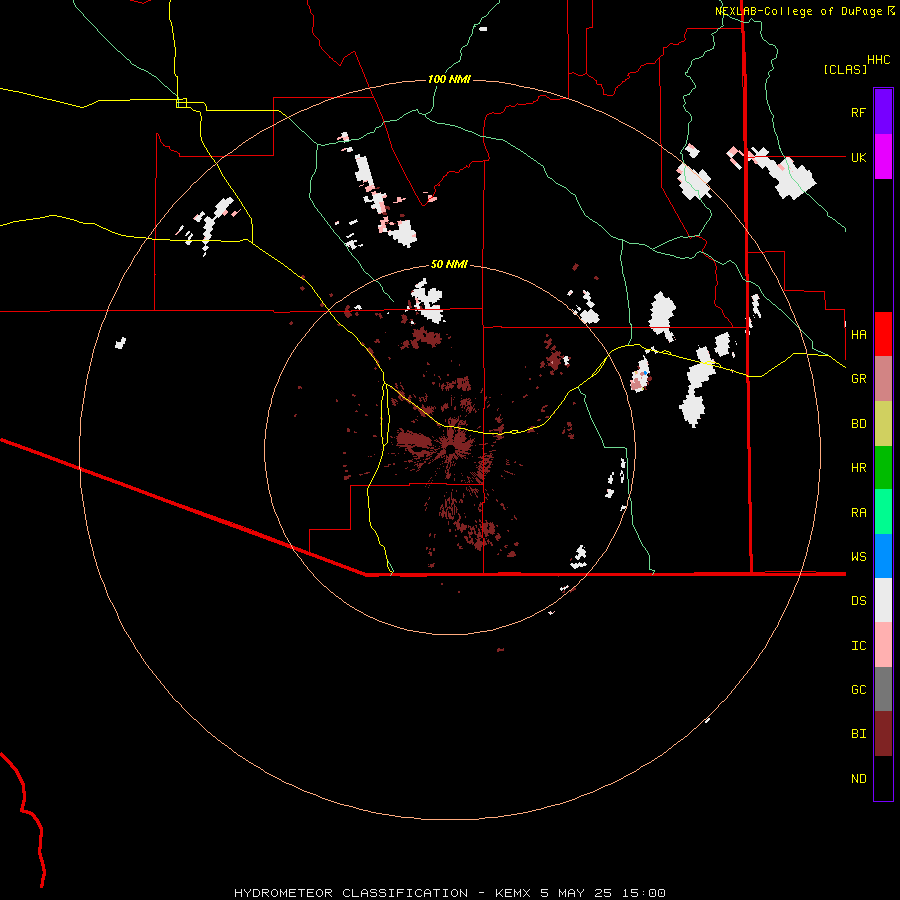Click the green HR legend swatch
The height and width of the screenshot is (900, 900).
coord(883,468)
